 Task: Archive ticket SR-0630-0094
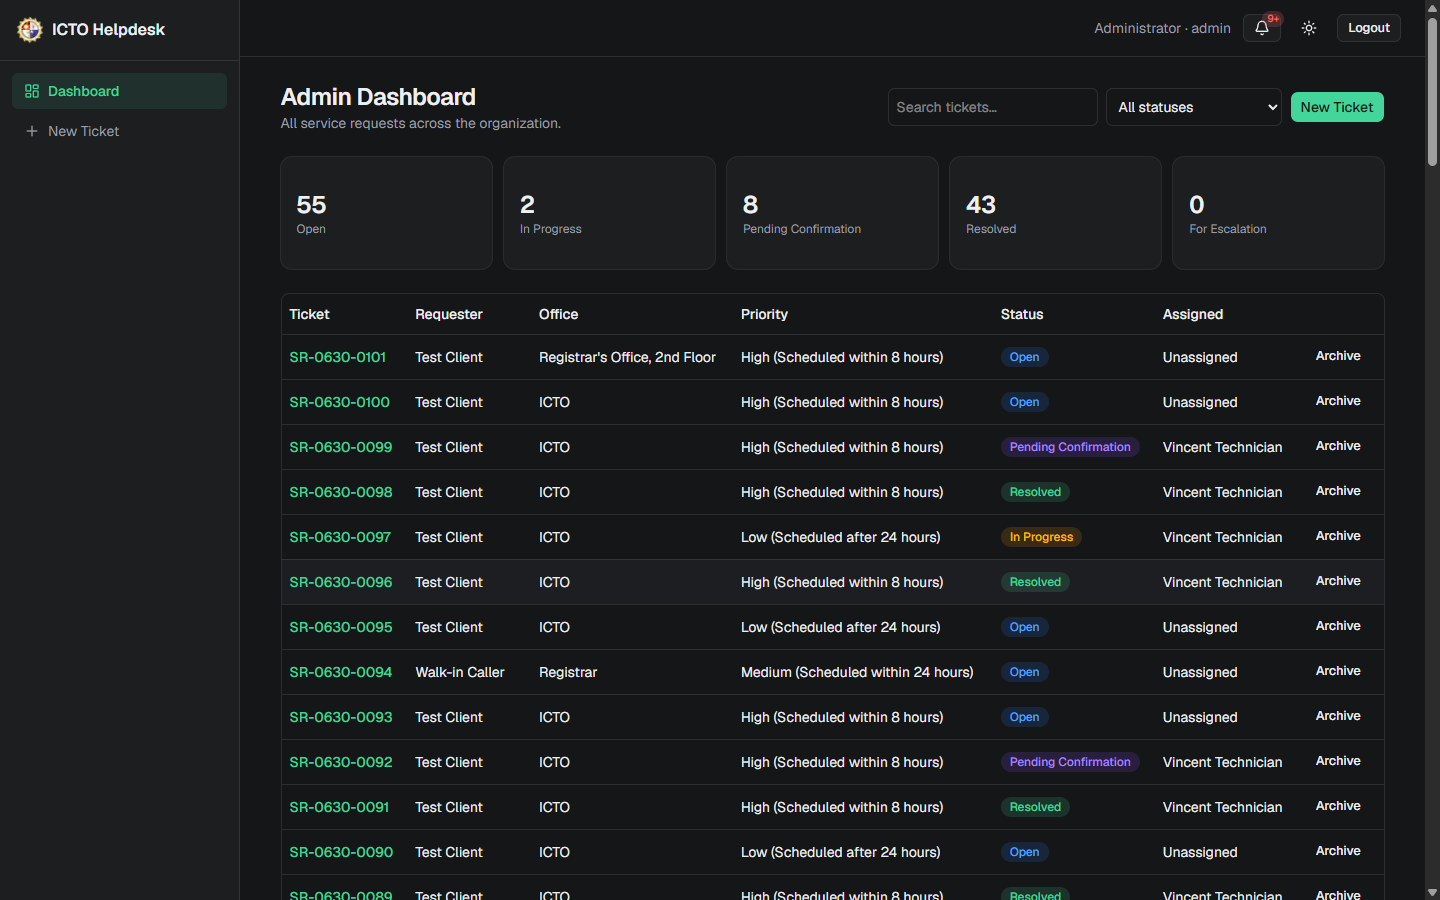1338,671
